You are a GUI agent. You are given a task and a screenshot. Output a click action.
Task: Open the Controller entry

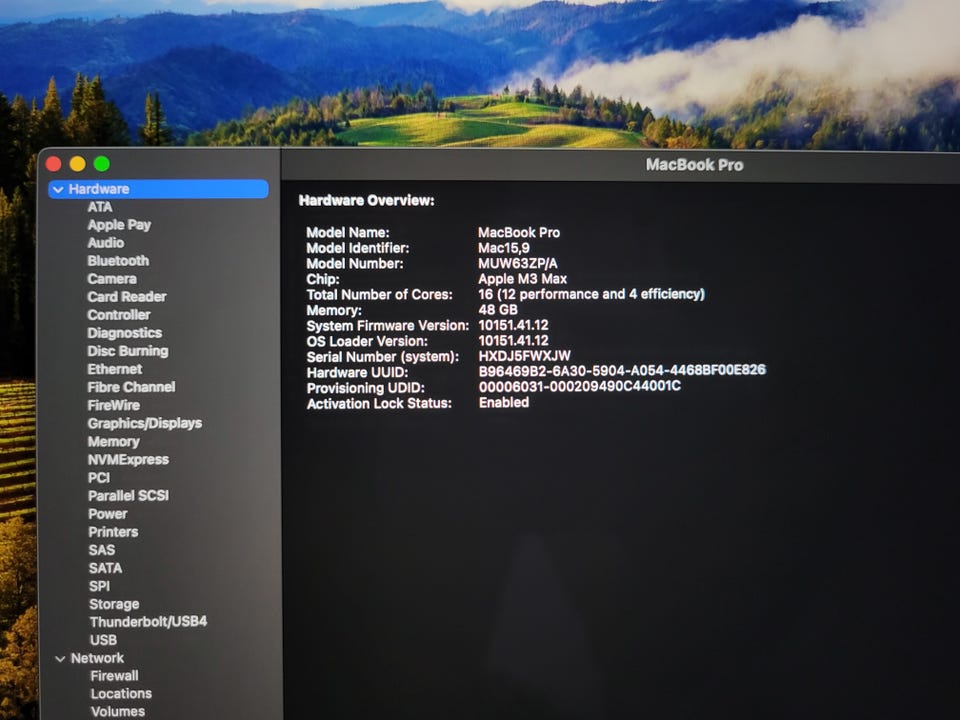click(x=119, y=315)
